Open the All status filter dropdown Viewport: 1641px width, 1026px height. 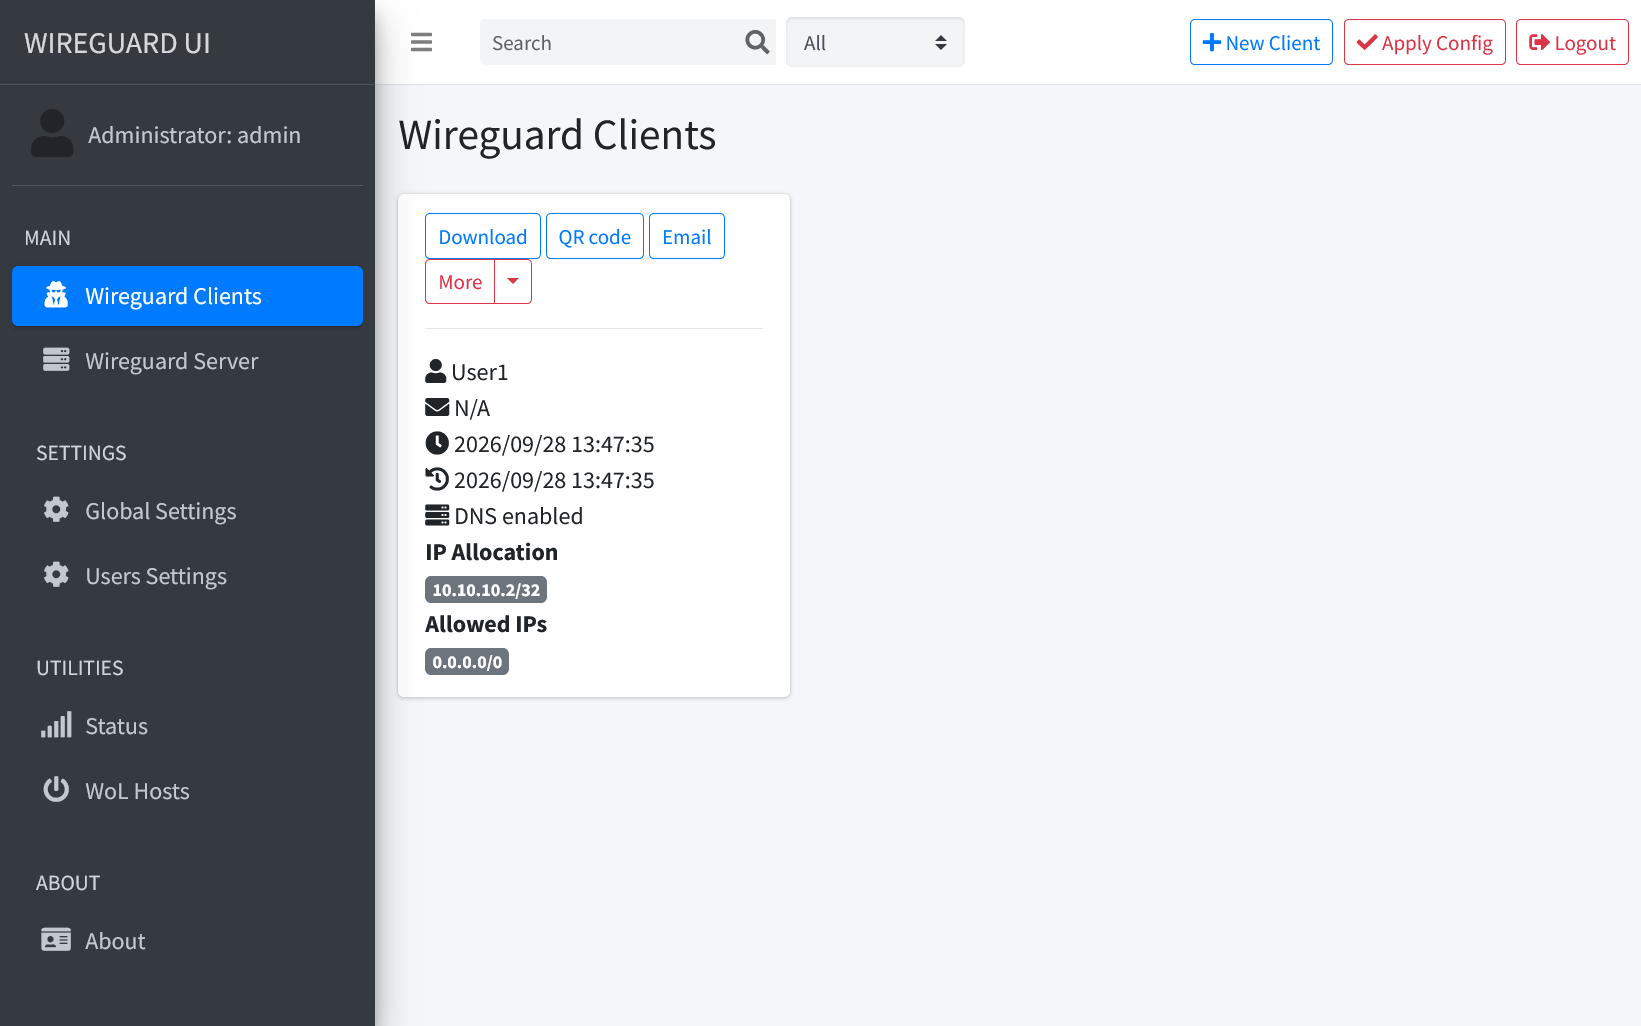[x=875, y=42]
